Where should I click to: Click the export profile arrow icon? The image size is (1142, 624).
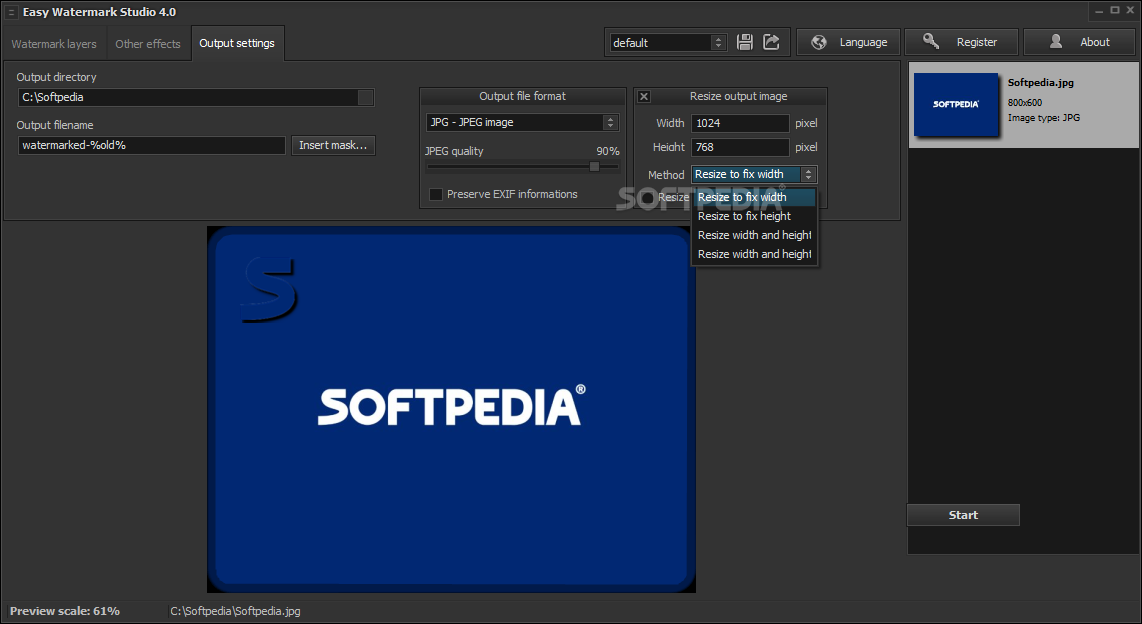771,42
